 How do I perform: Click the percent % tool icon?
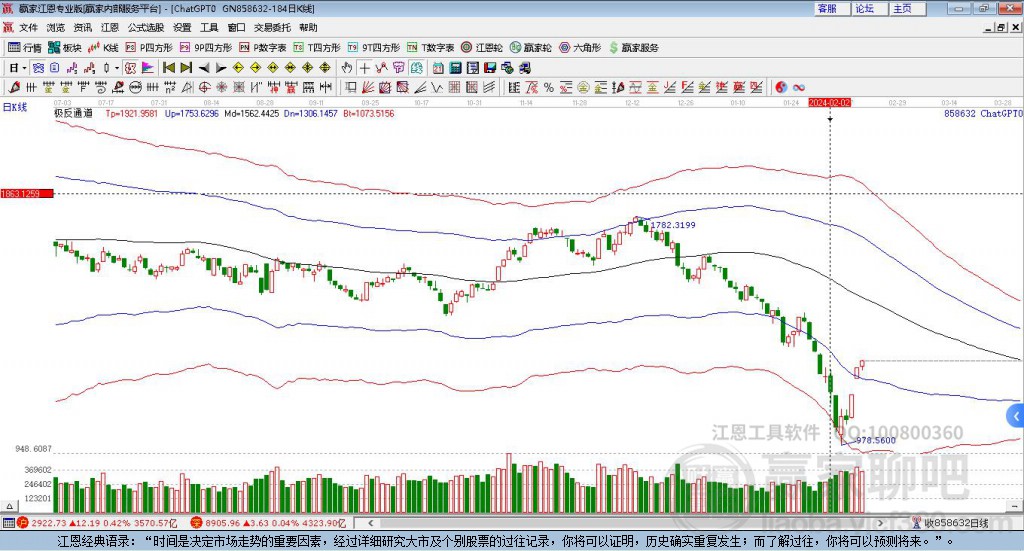click(549, 87)
